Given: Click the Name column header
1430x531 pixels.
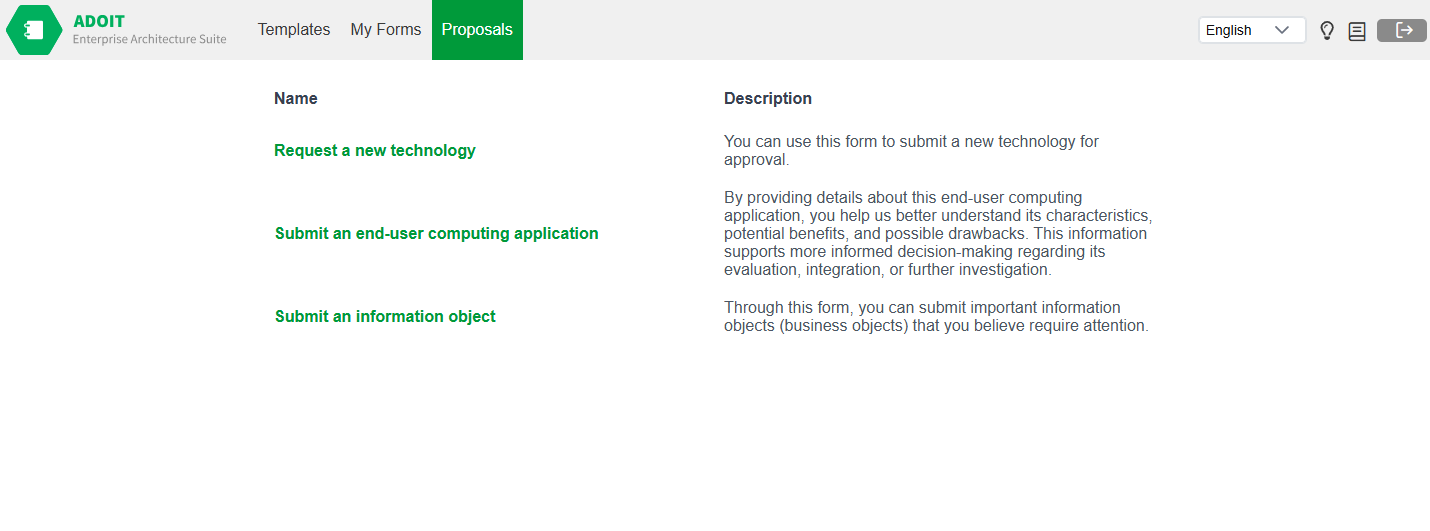Looking at the screenshot, I should 296,99.
